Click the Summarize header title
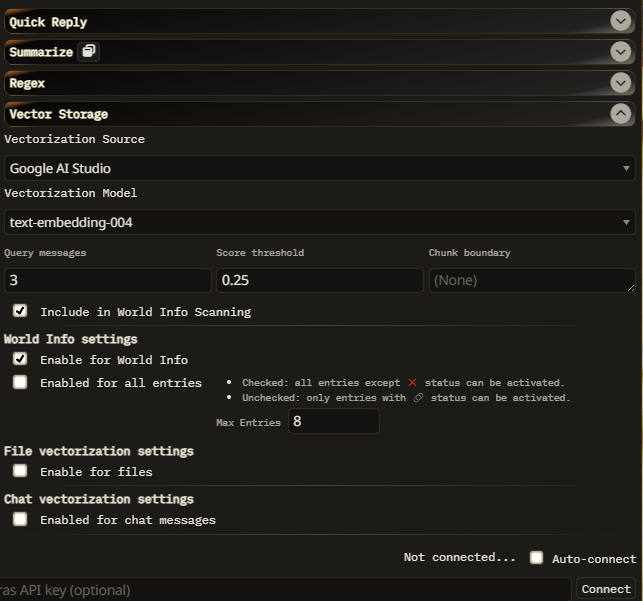643x601 pixels. [x=41, y=52]
